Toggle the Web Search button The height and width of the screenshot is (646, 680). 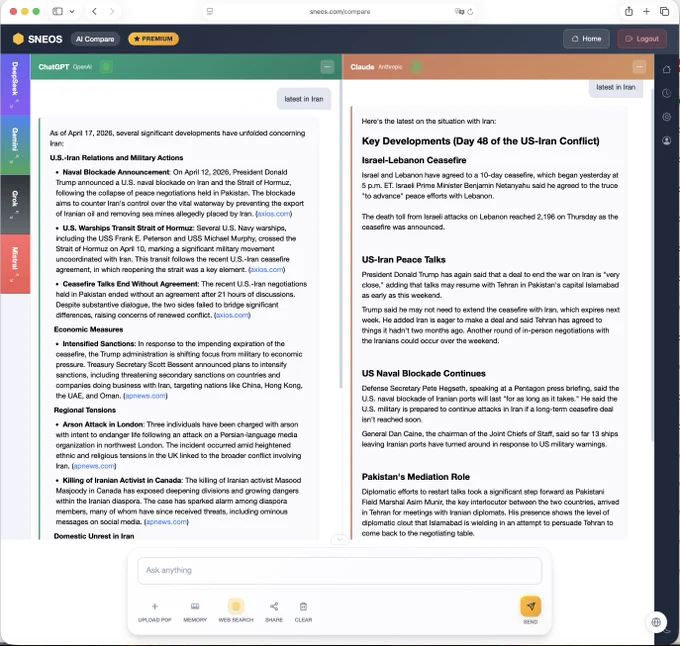pos(236,606)
